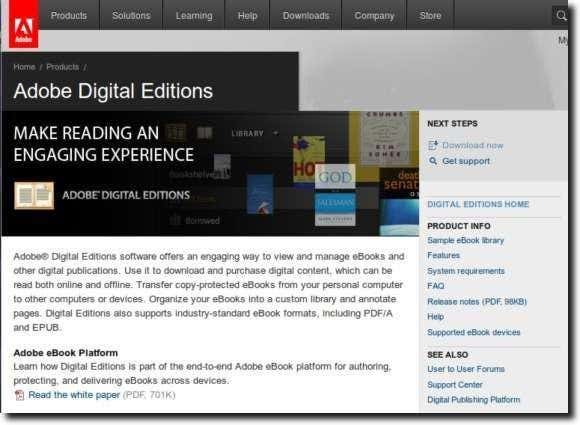Go to Products breadcrumb link
The image size is (580, 425).
(63, 67)
